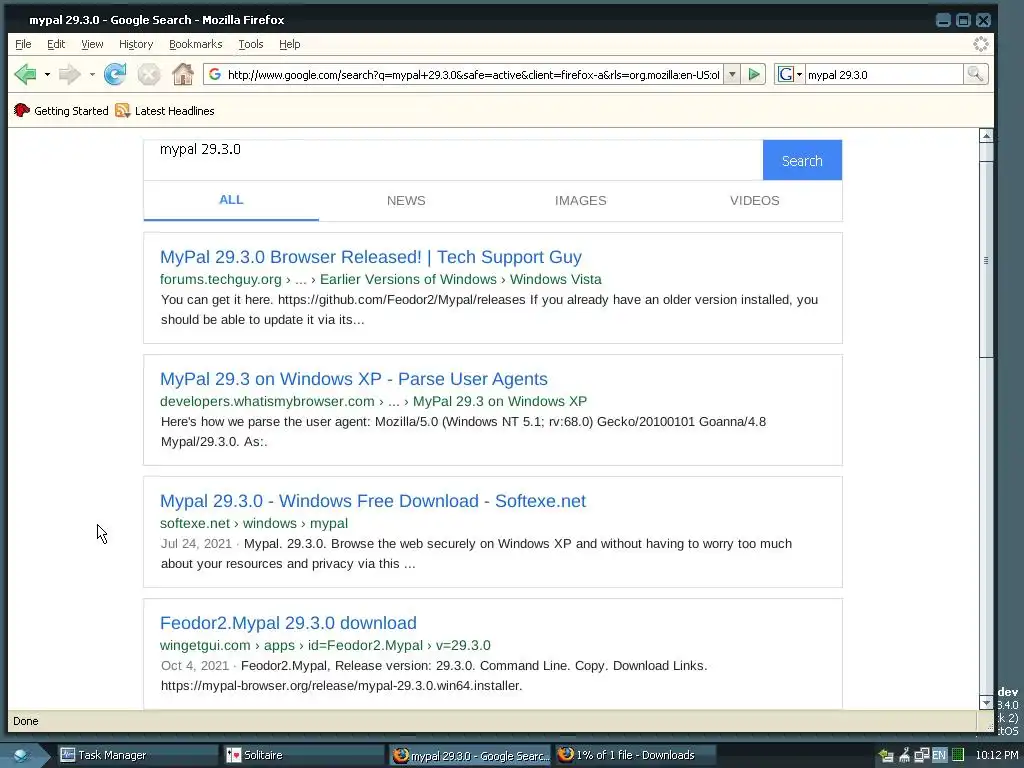Open the File menu
The image size is (1024, 768).
[23, 44]
